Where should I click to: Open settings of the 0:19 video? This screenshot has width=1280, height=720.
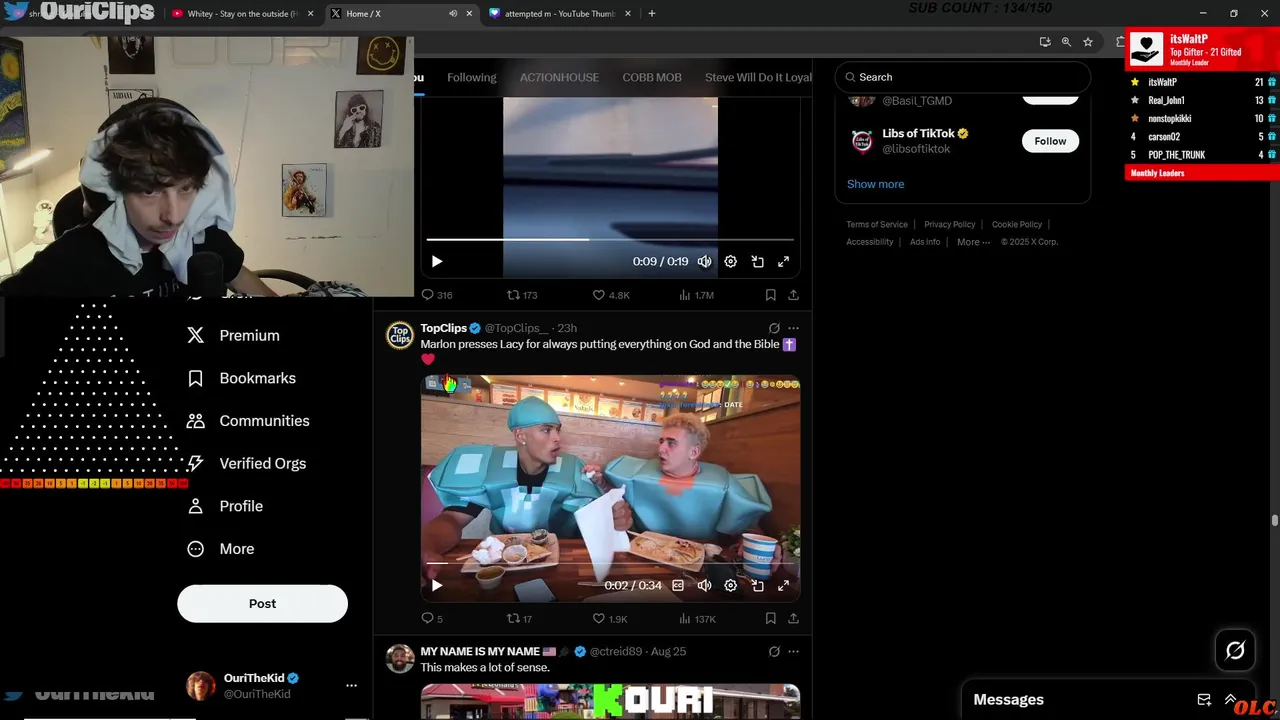pos(731,261)
